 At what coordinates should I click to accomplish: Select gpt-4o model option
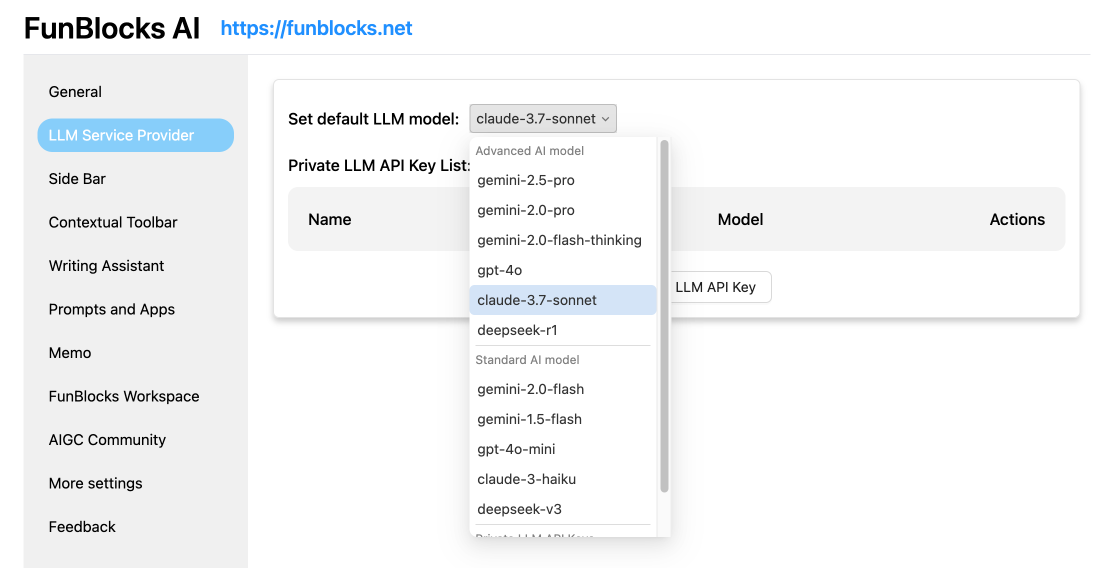click(563, 270)
